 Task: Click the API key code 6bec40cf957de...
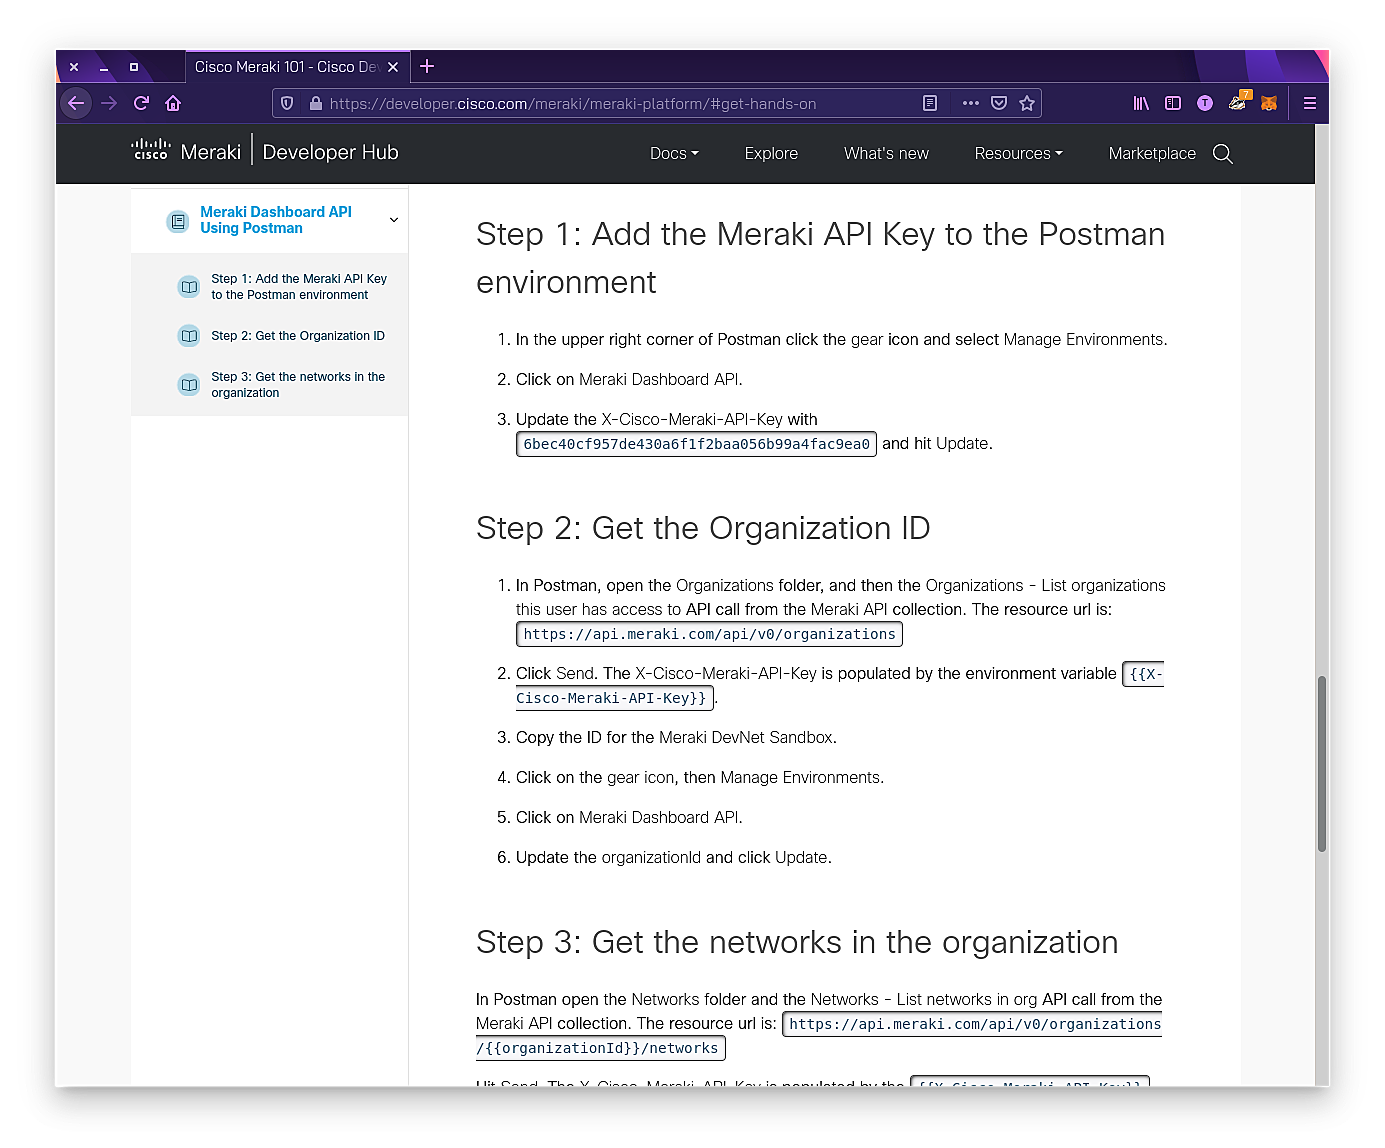tap(696, 444)
